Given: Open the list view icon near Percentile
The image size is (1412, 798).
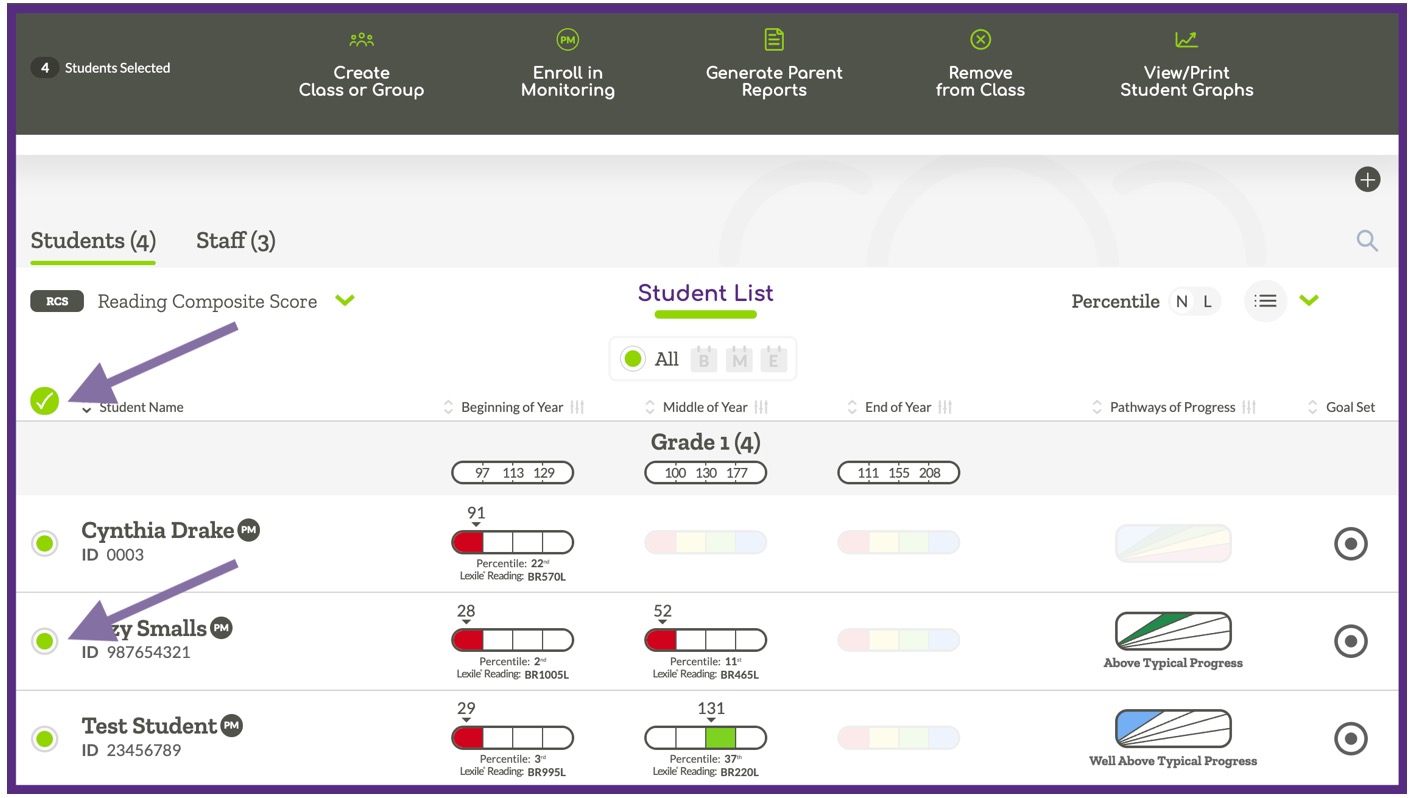Looking at the screenshot, I should coord(1265,300).
